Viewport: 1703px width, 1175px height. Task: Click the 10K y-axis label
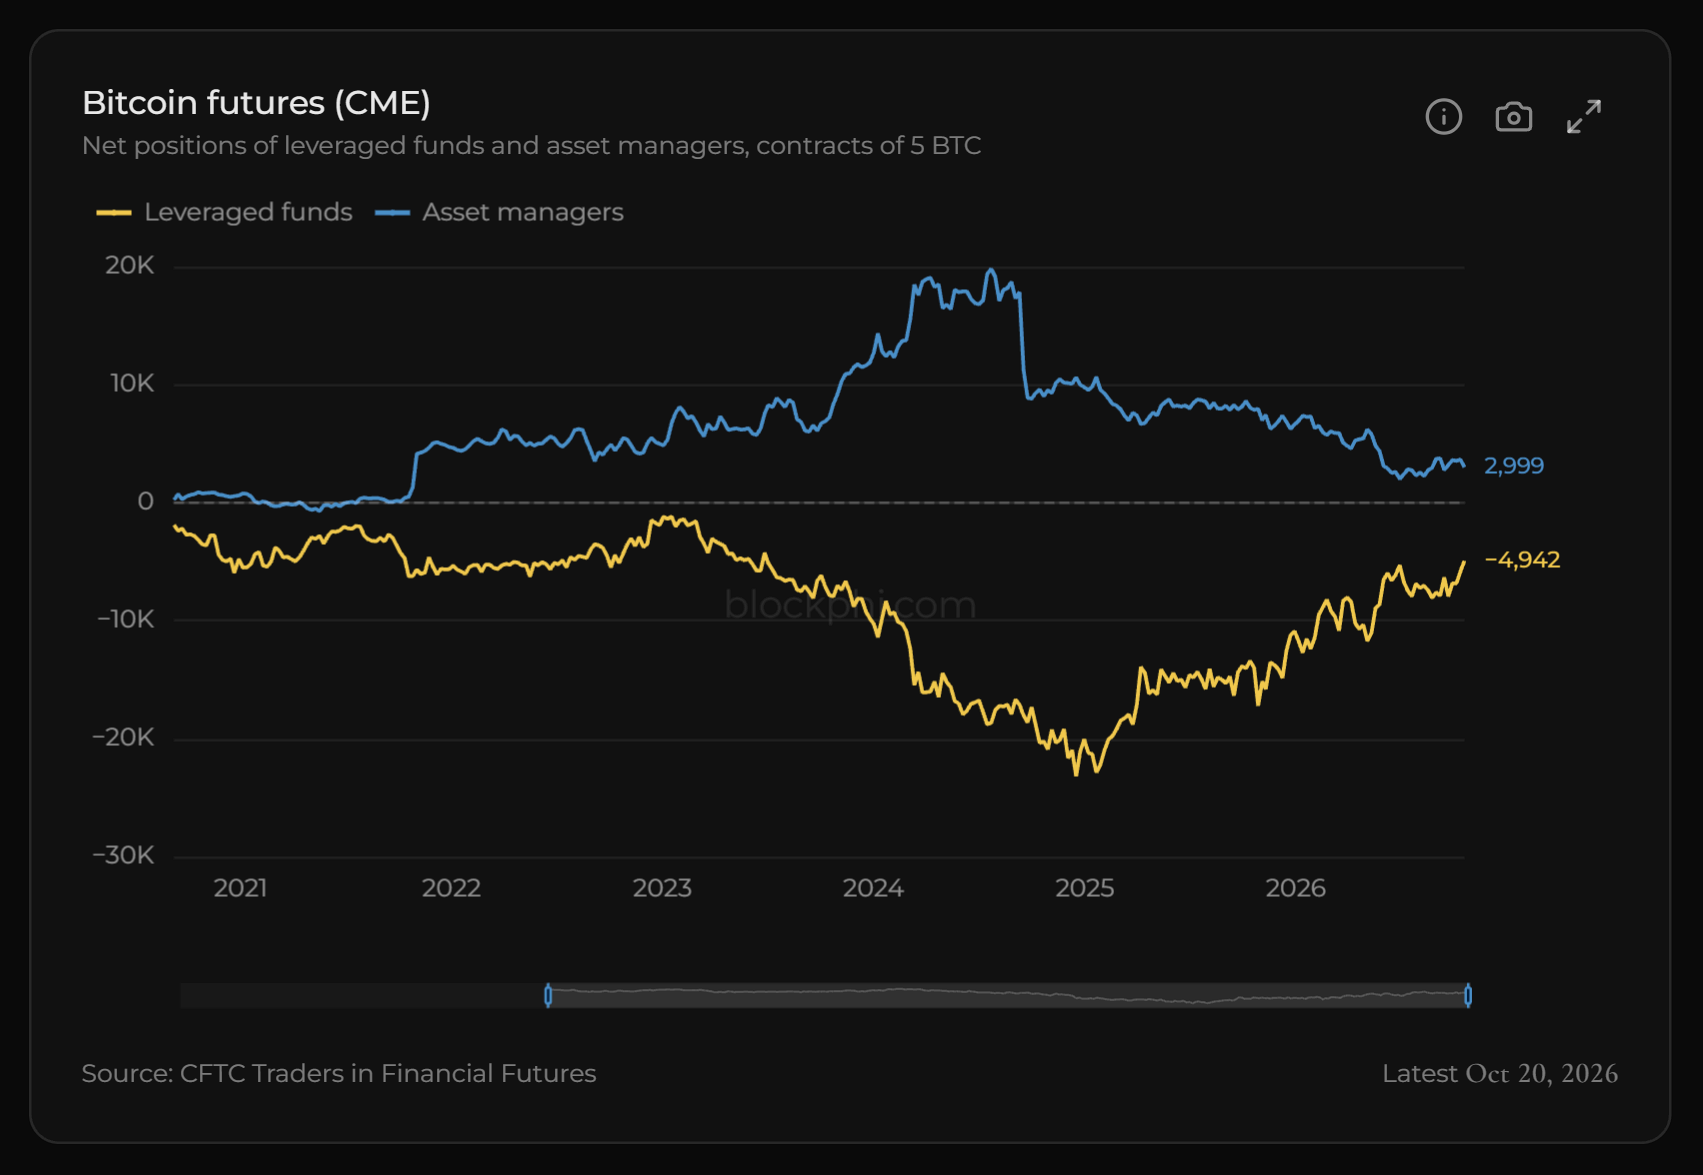coord(132,384)
